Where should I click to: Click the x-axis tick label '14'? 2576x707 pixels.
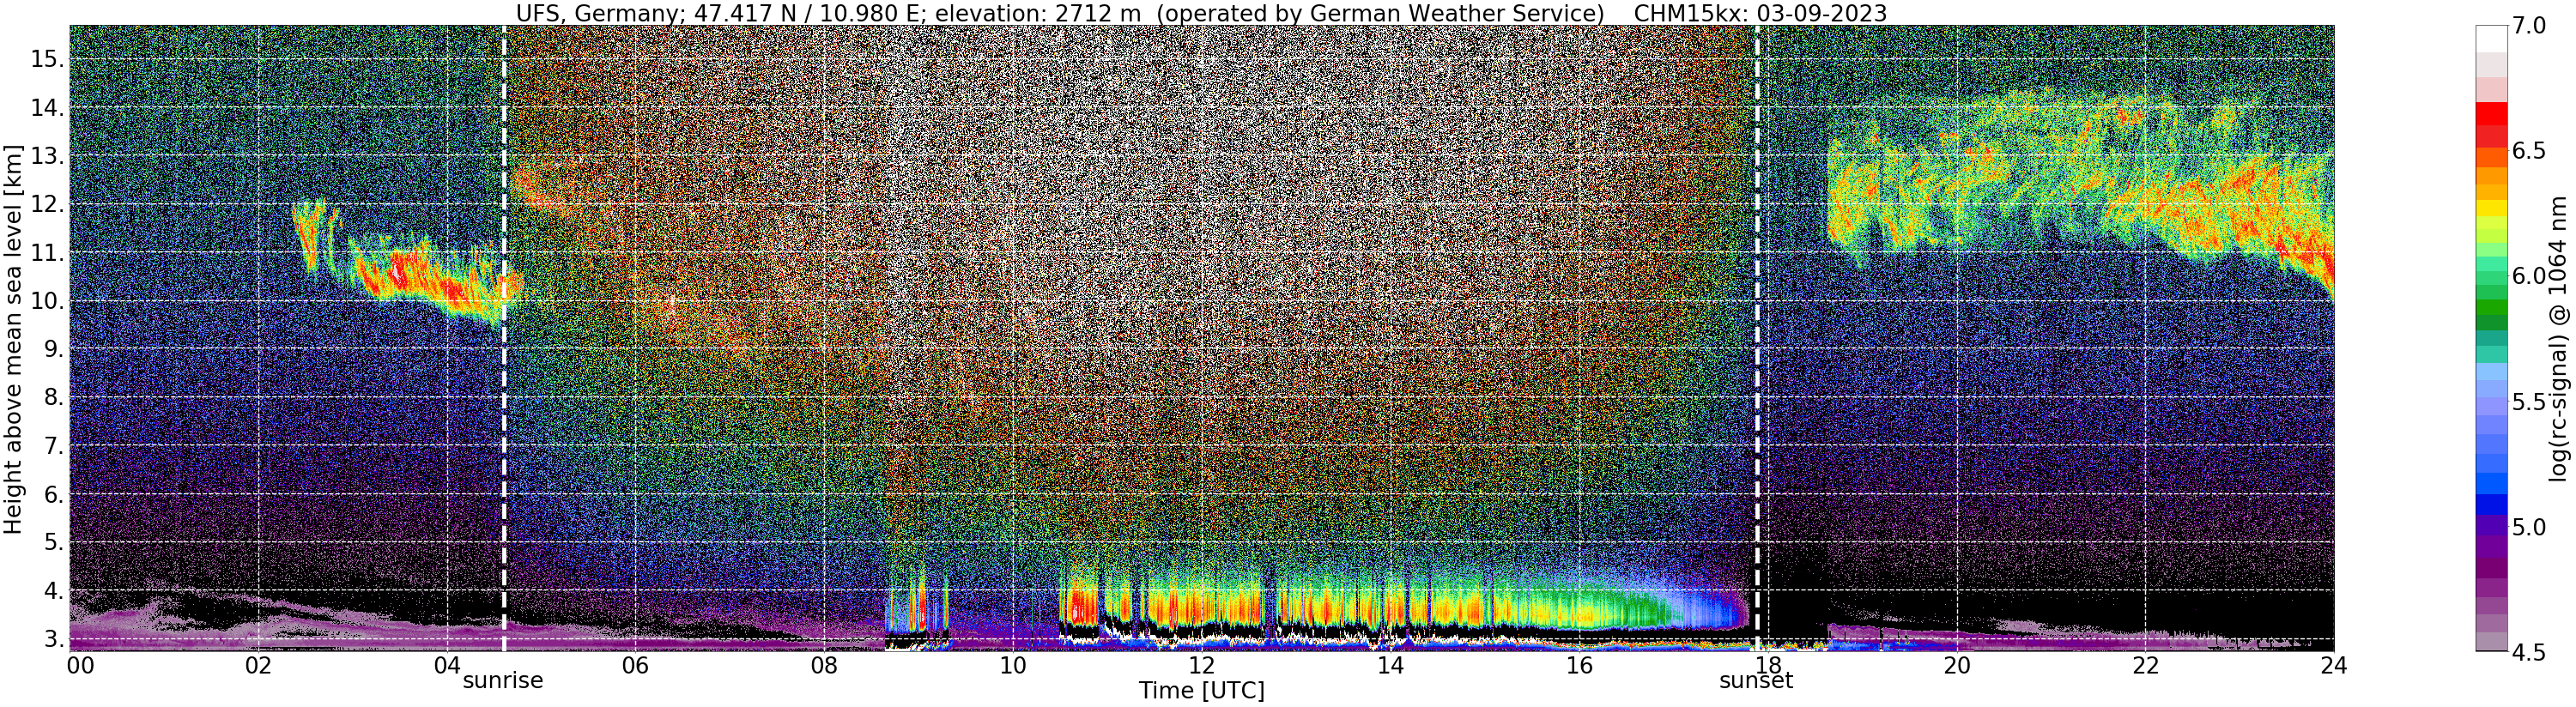(1390, 665)
